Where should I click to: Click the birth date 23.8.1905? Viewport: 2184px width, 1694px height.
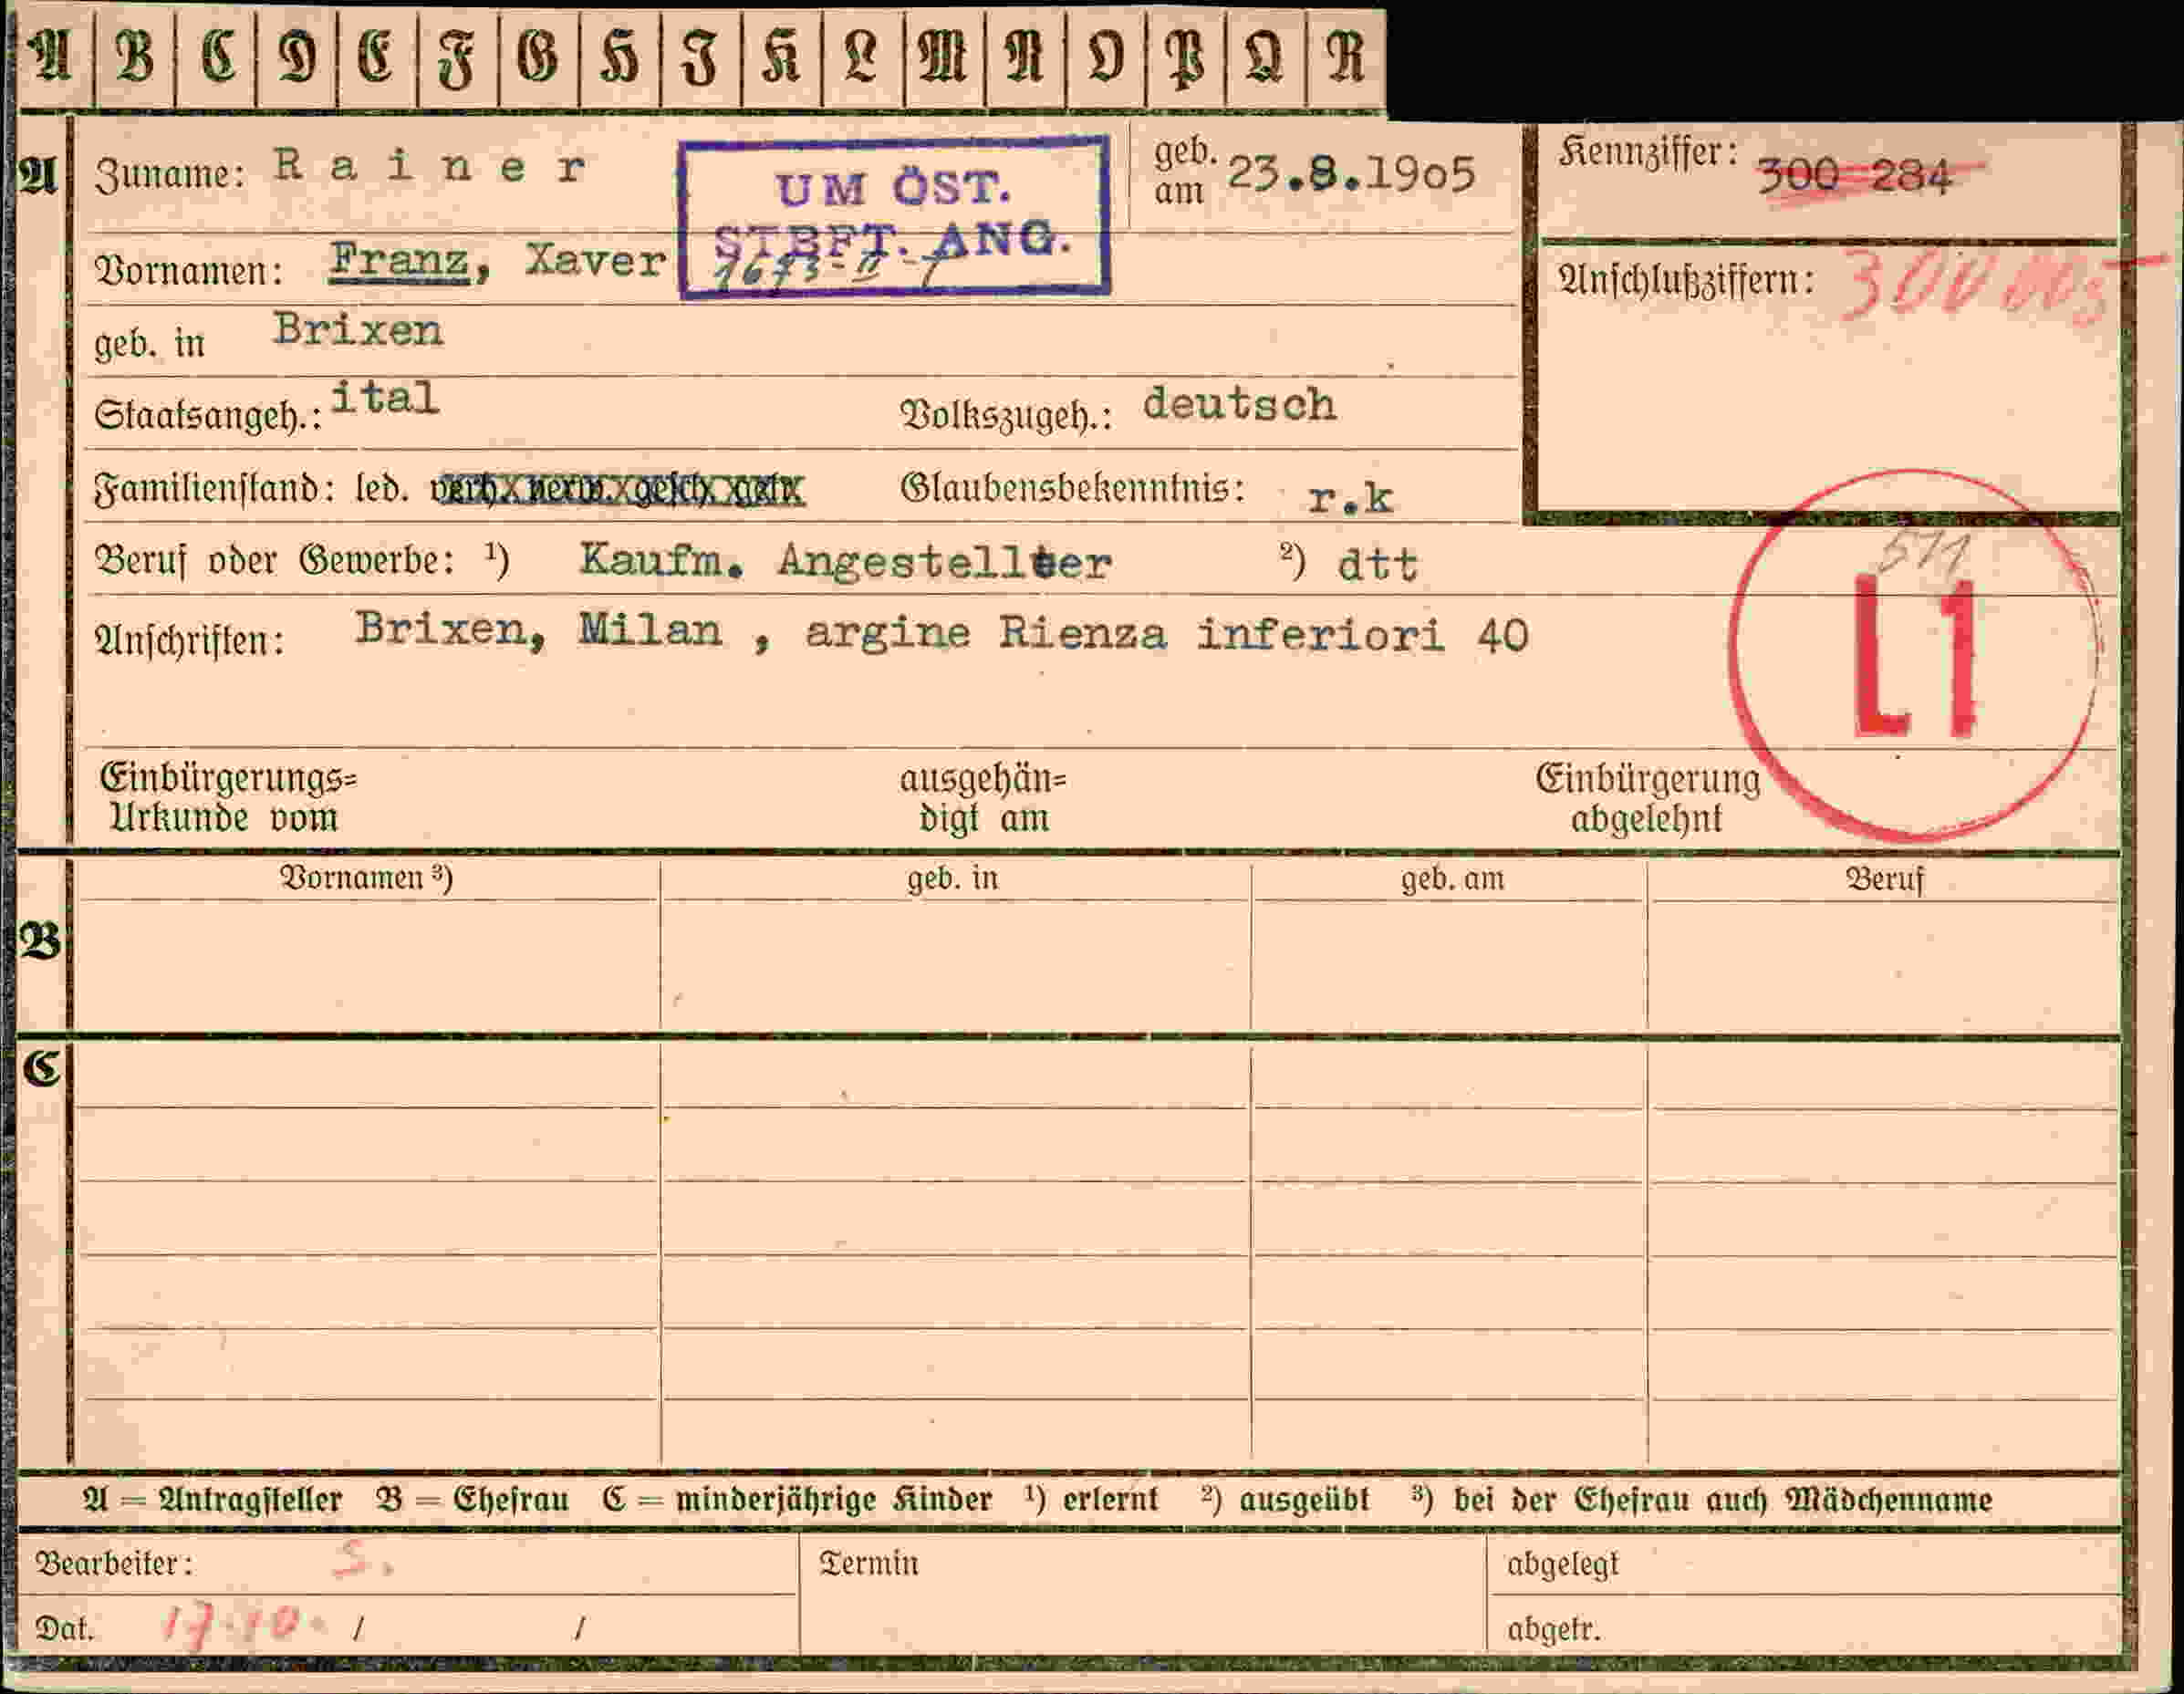(x=1351, y=174)
